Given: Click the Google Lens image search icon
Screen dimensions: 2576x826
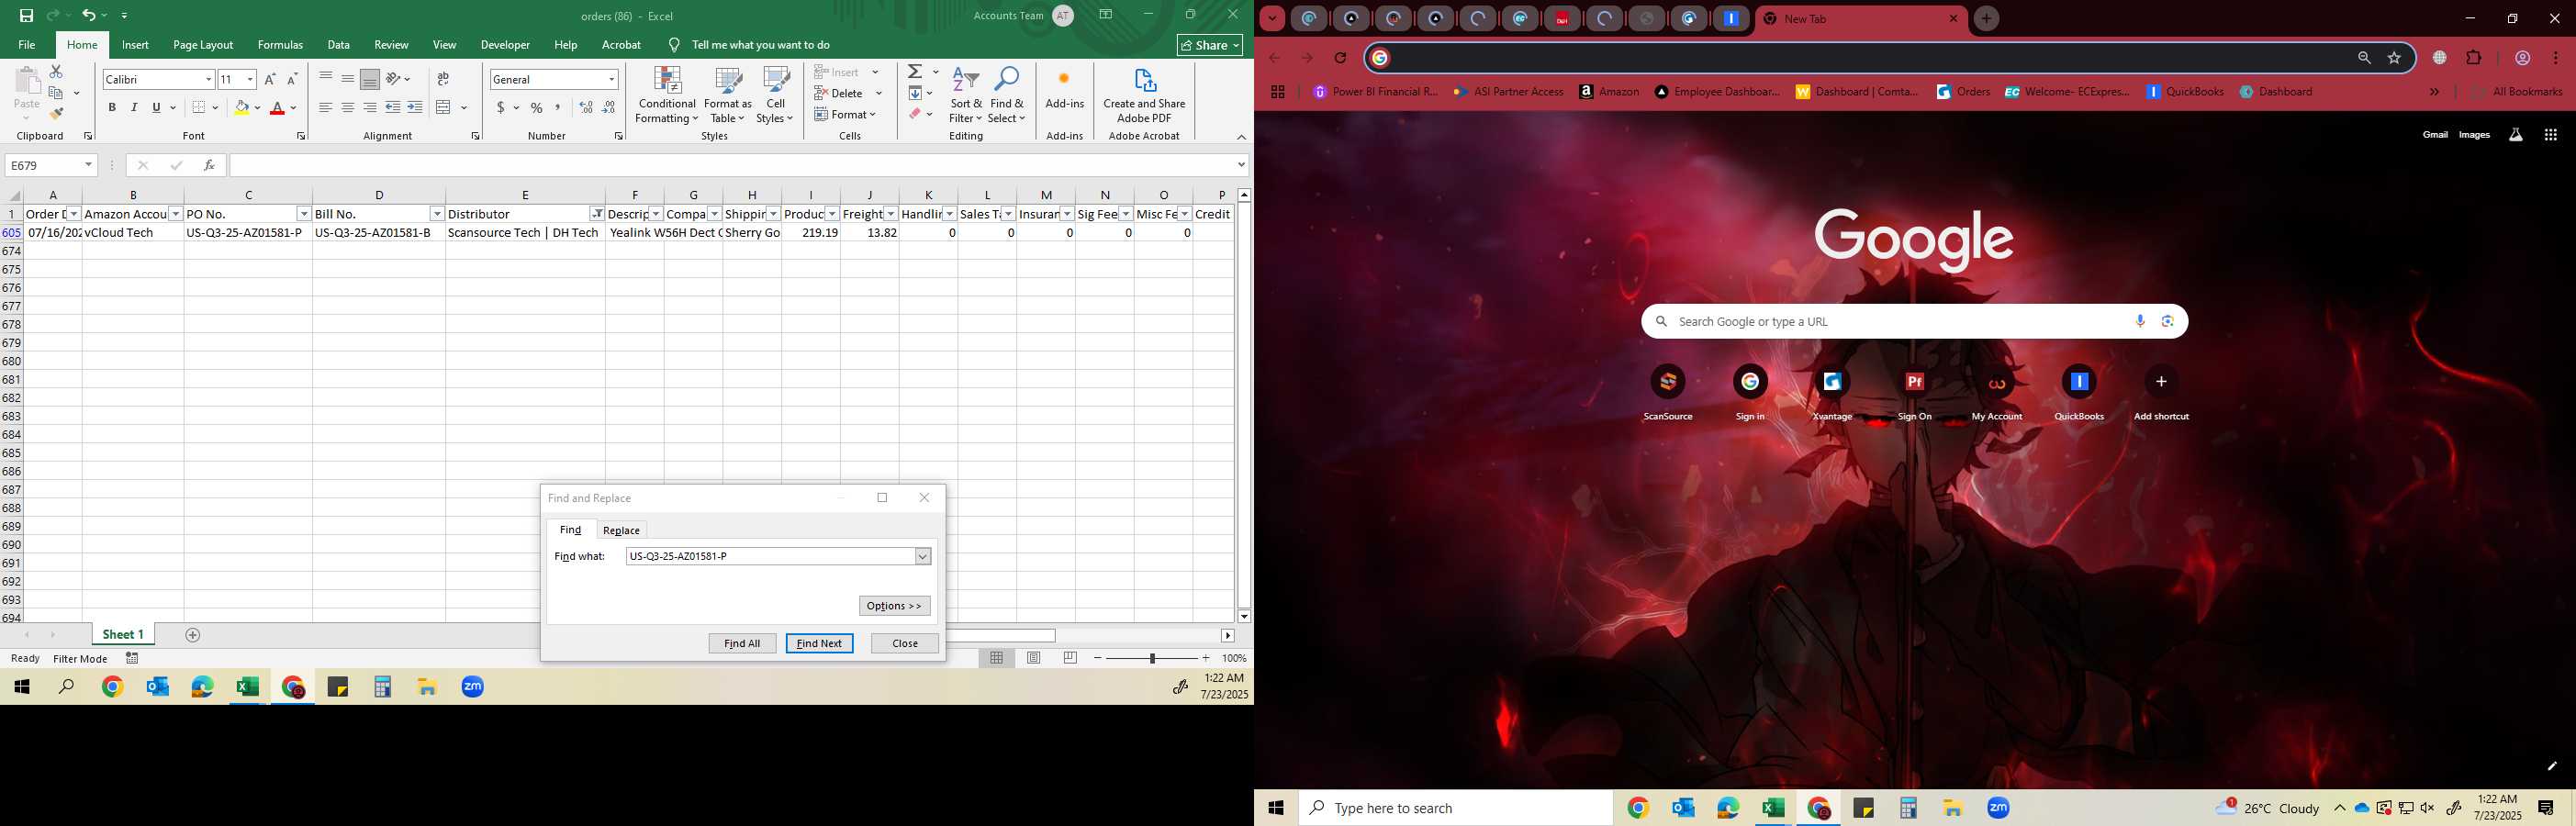Looking at the screenshot, I should (2167, 321).
